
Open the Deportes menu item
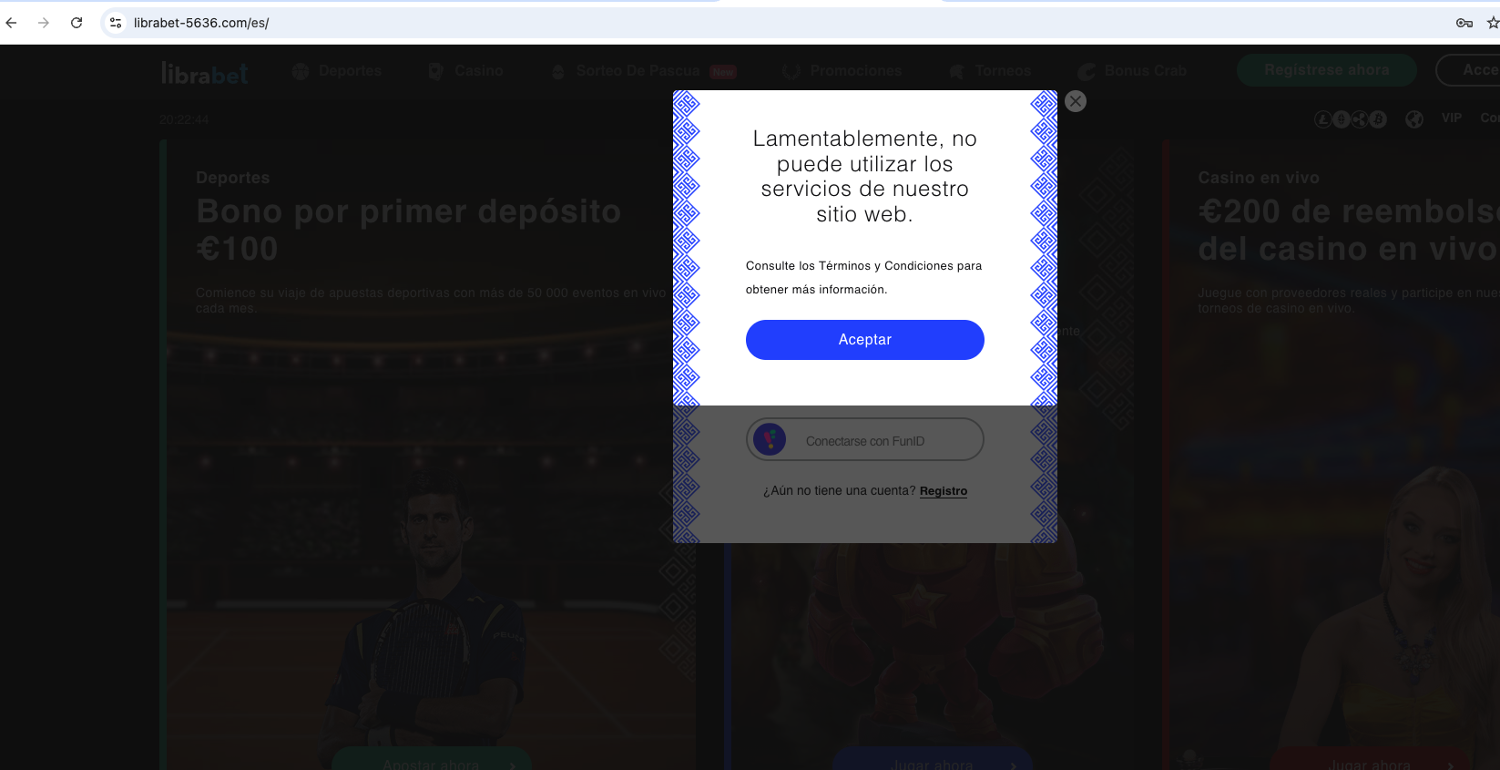tap(337, 71)
